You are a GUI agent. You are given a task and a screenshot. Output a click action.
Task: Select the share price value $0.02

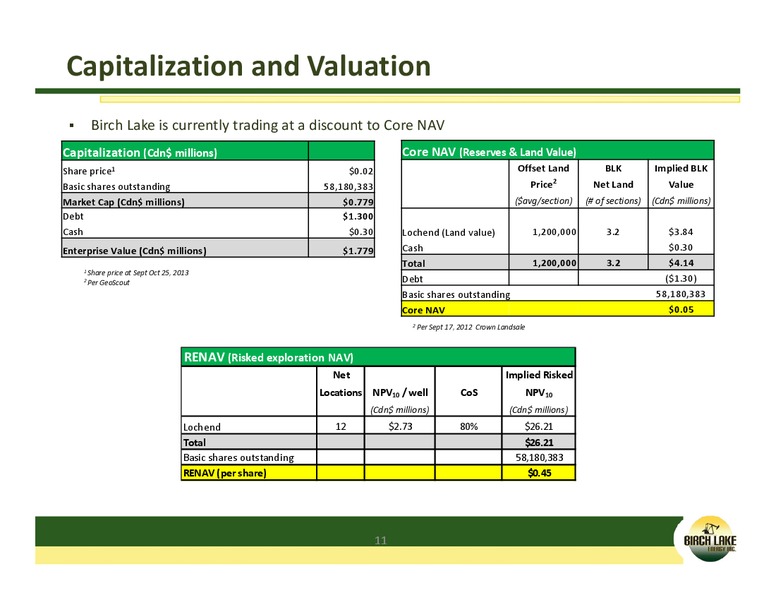(361, 171)
